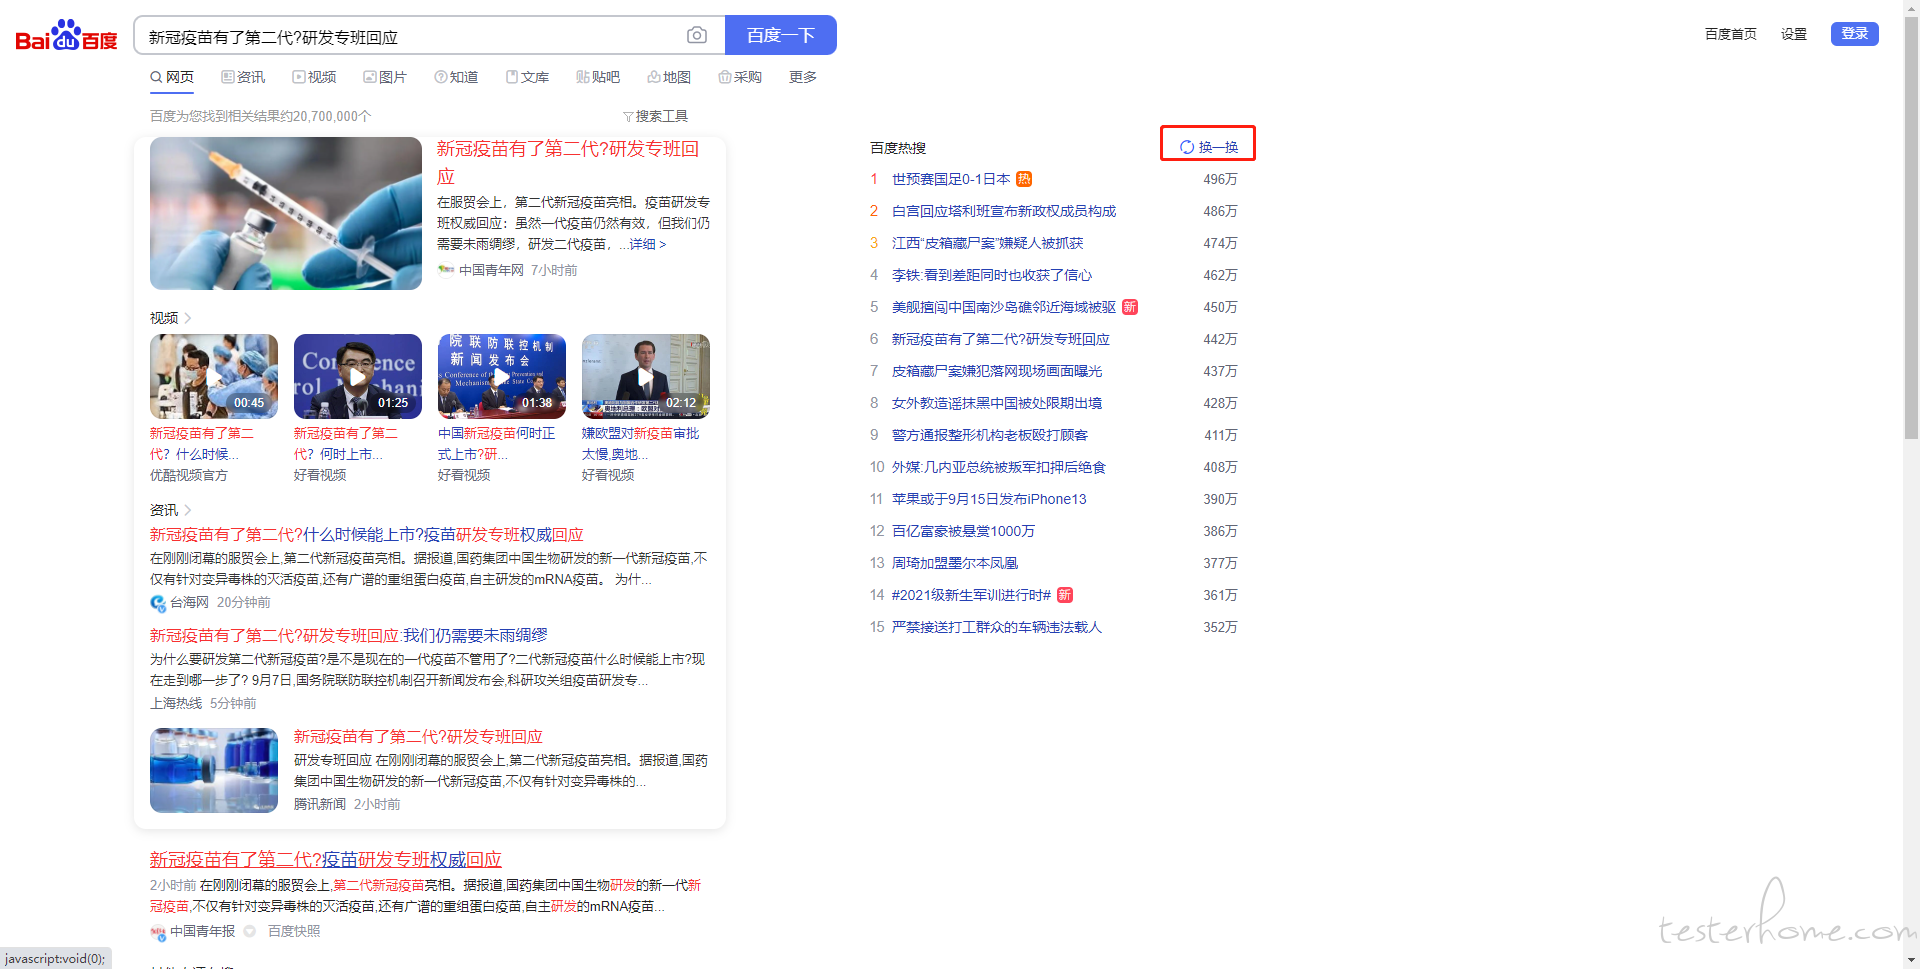Open 设置 menu
Screen dimensions: 1920x969
coord(1794,34)
